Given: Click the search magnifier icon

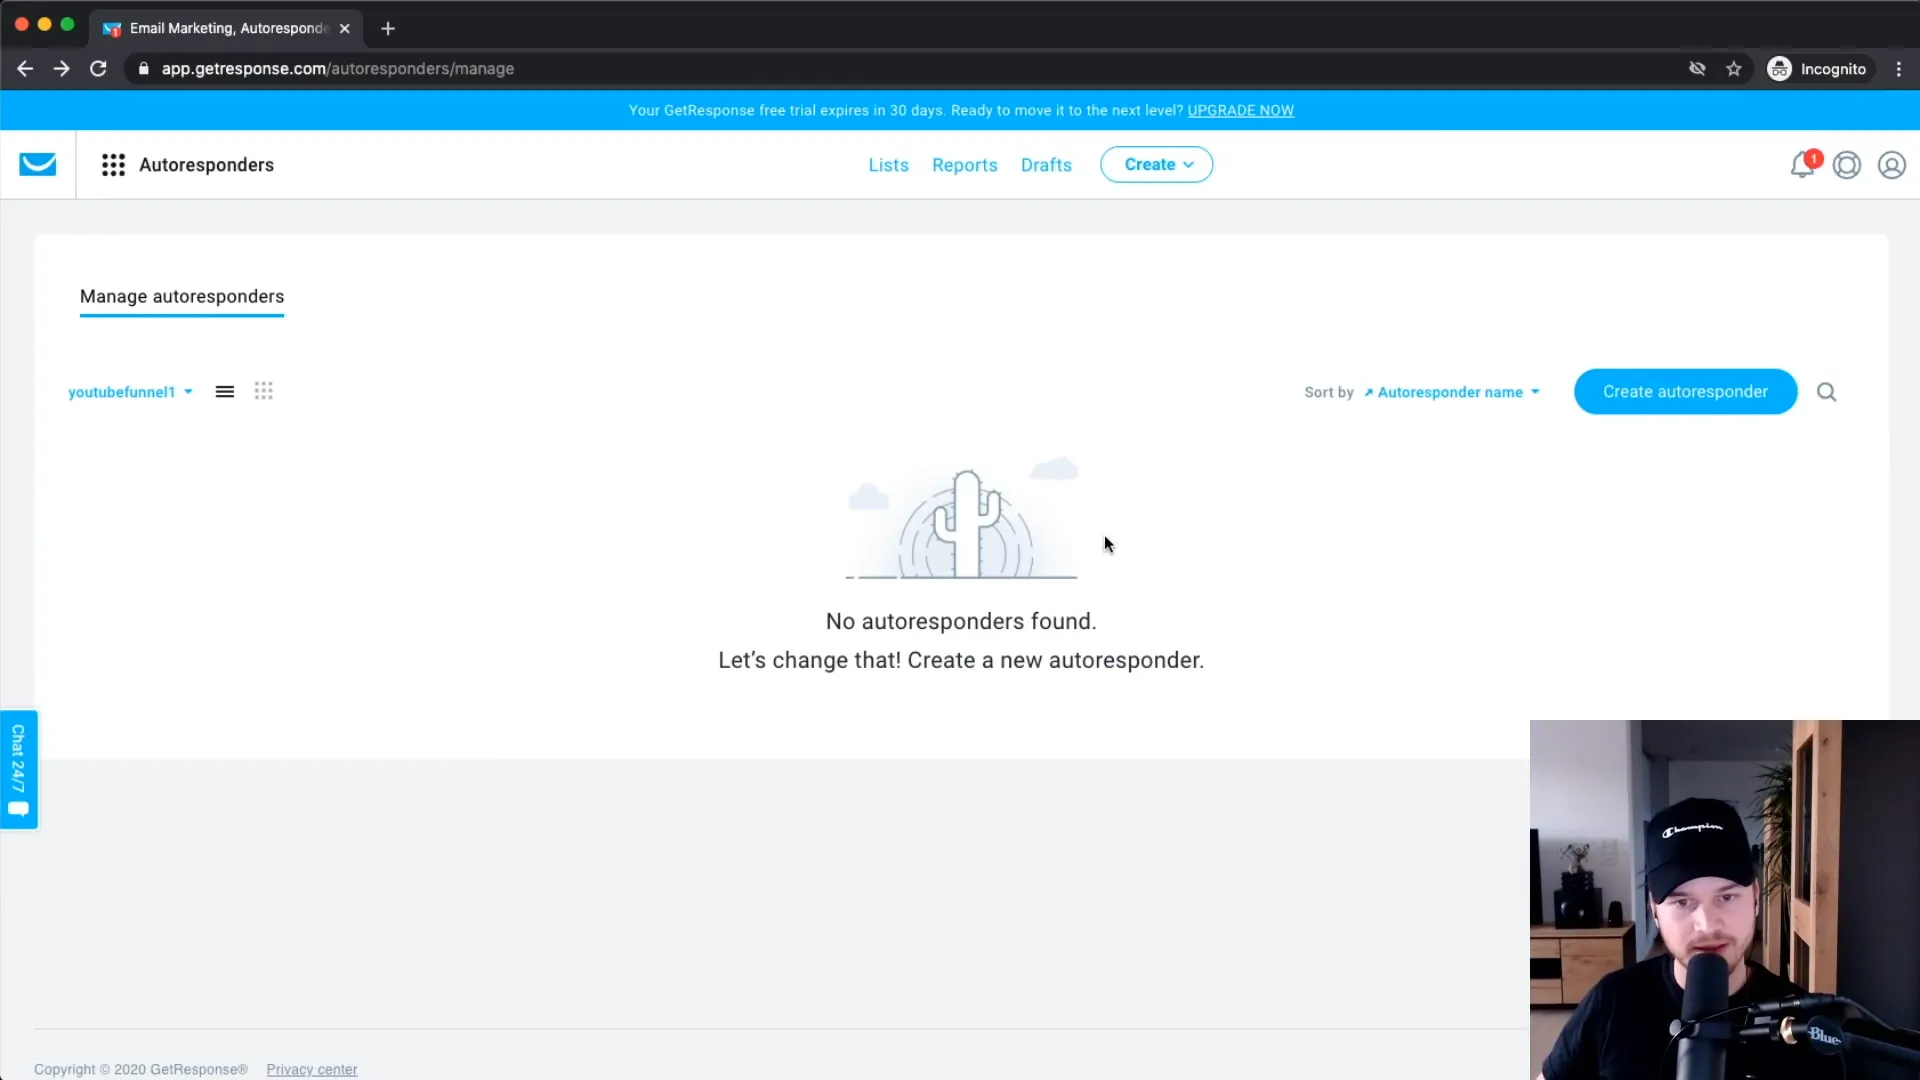Looking at the screenshot, I should click(1828, 392).
